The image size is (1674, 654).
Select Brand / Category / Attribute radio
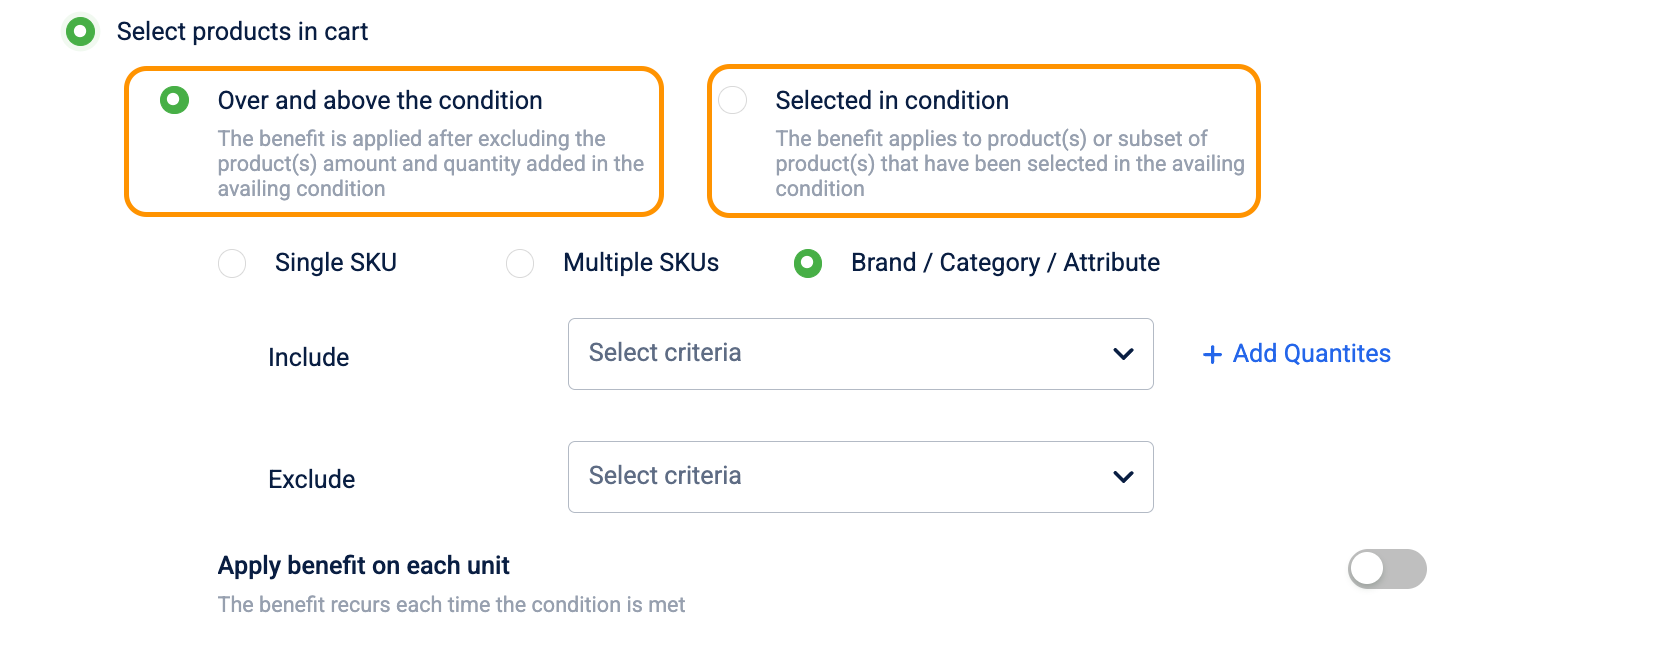tap(808, 263)
